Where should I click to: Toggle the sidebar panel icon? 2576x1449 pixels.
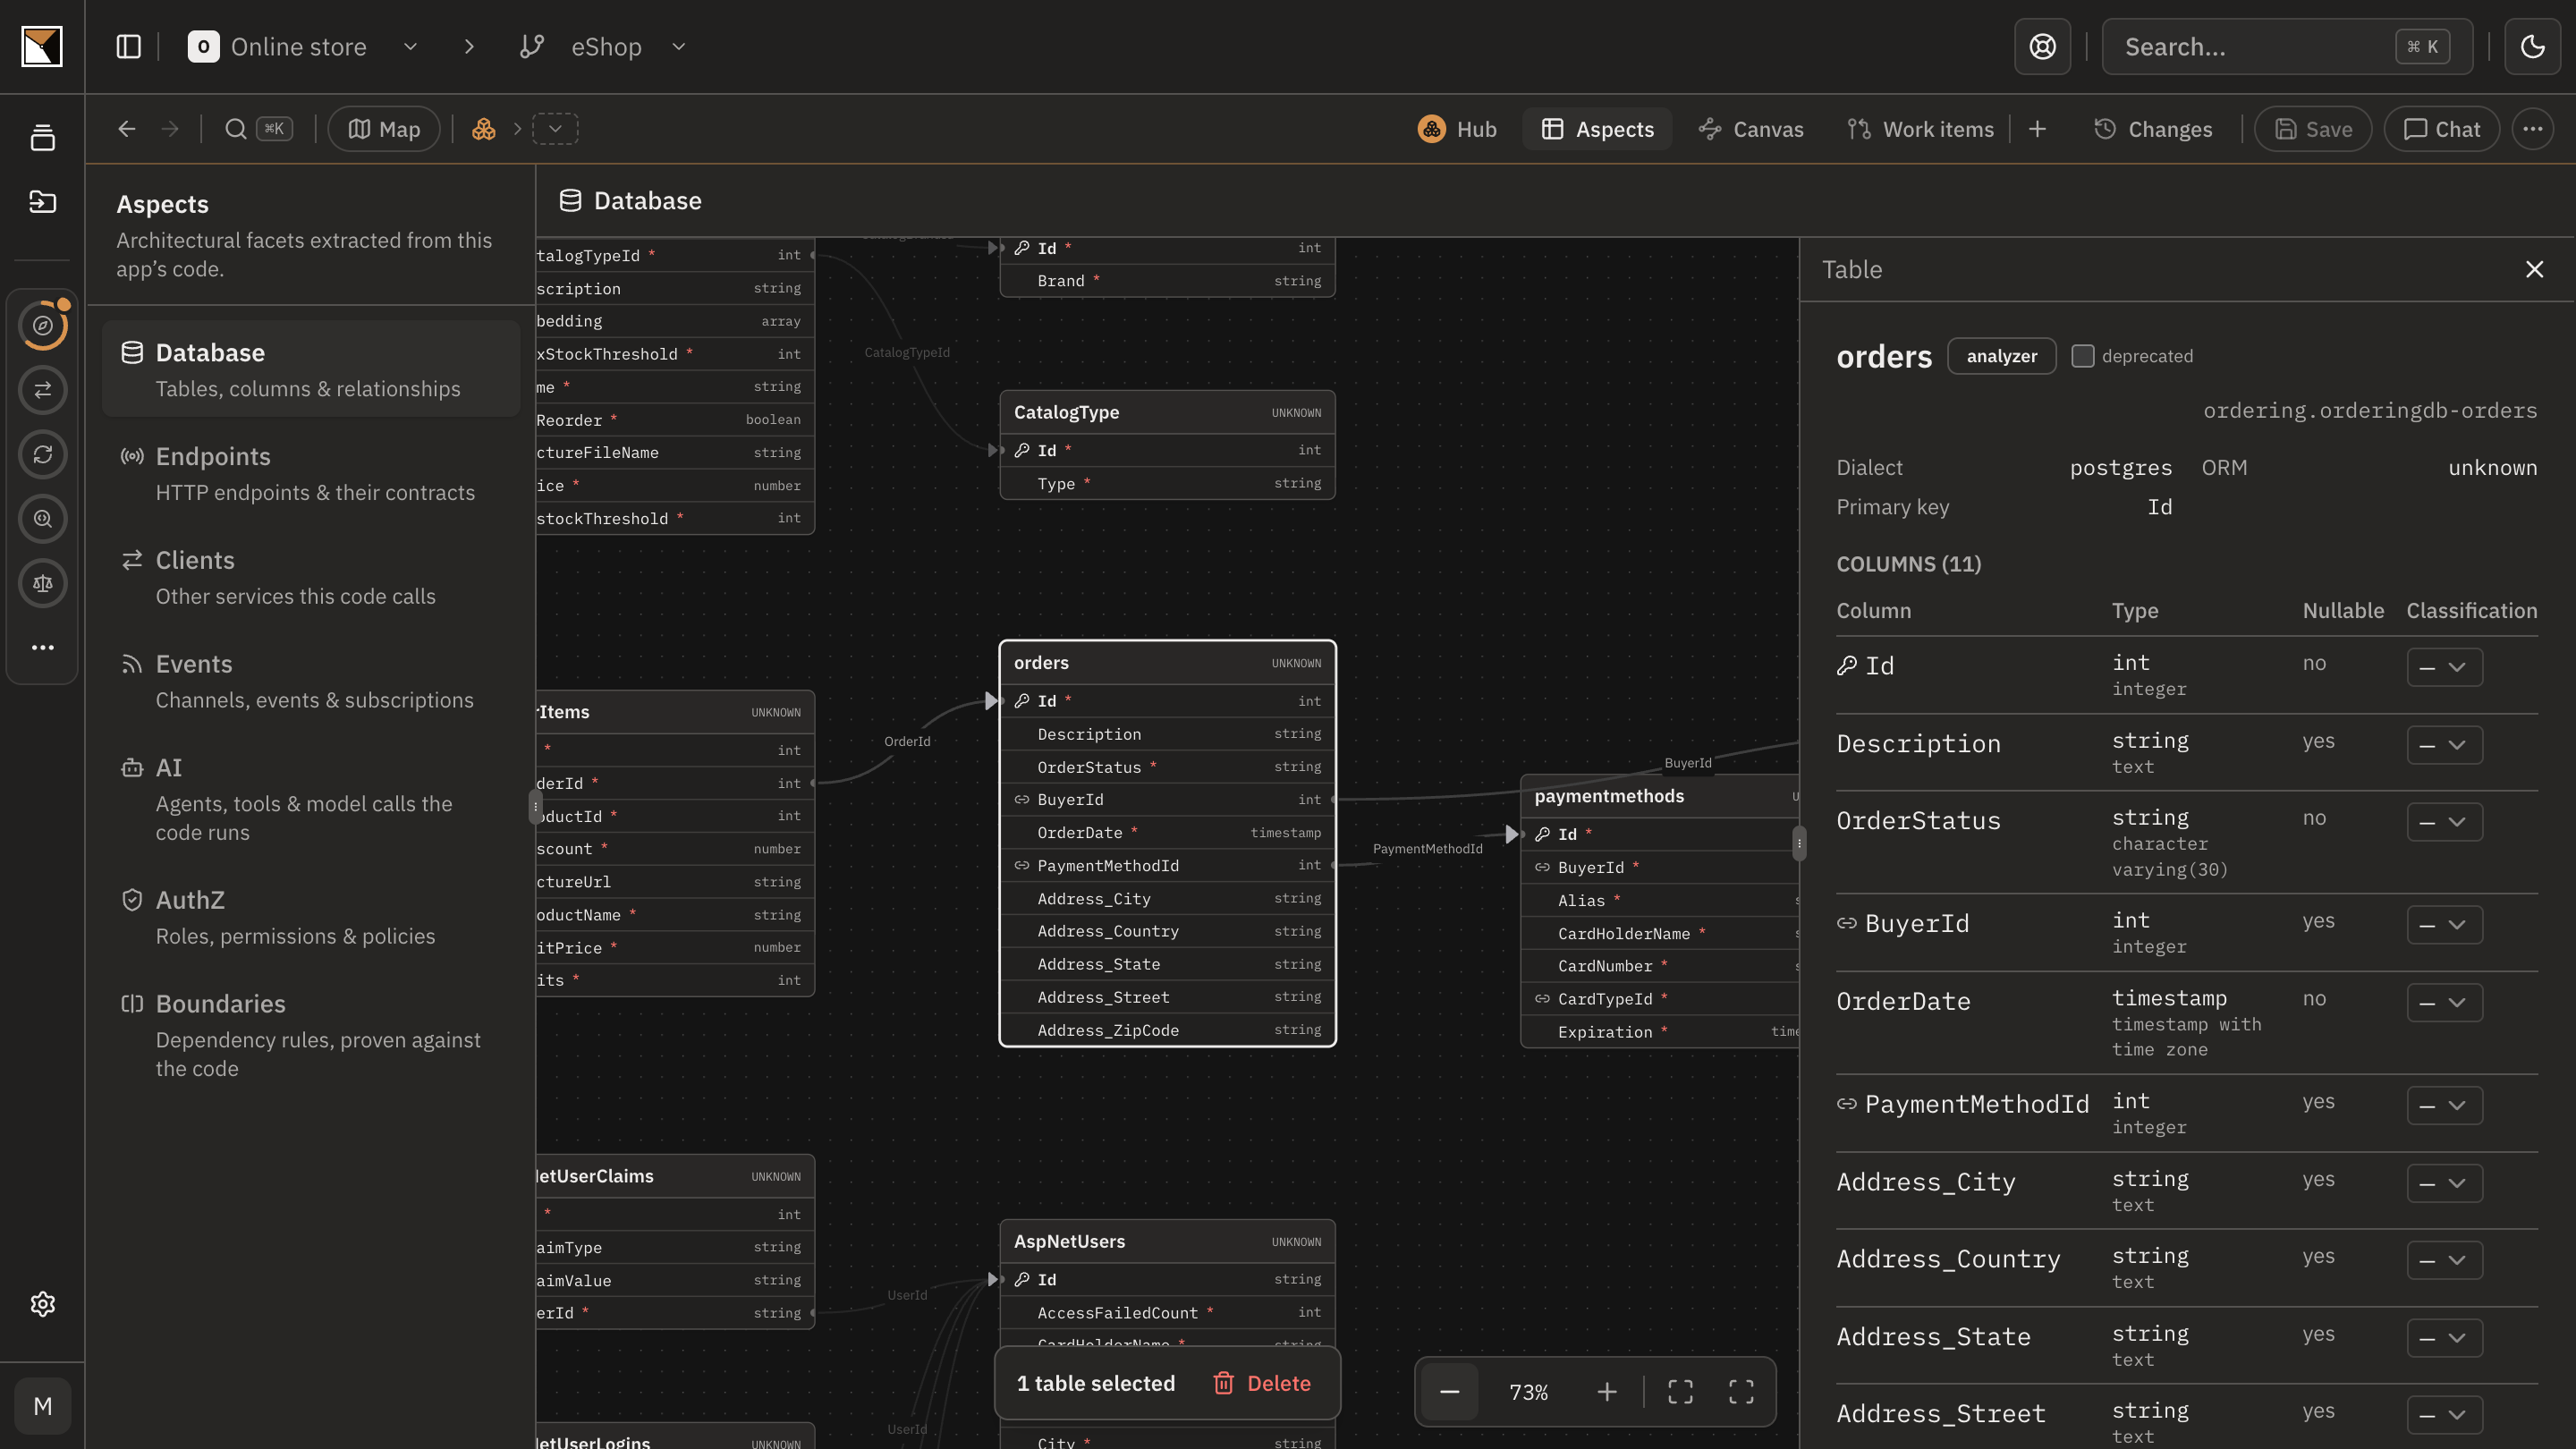coord(128,47)
